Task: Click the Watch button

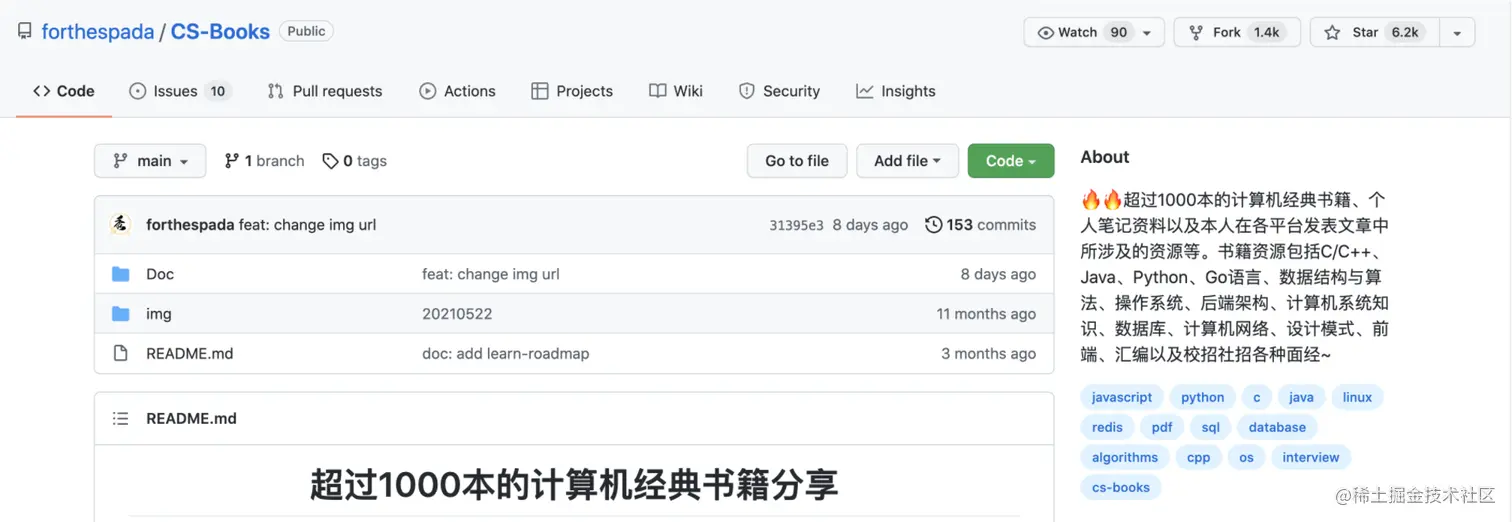Action: pos(1094,32)
